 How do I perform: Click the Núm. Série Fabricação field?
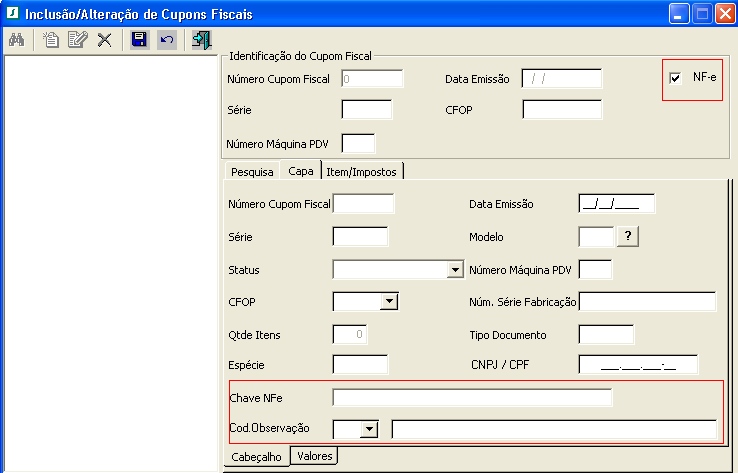click(648, 302)
